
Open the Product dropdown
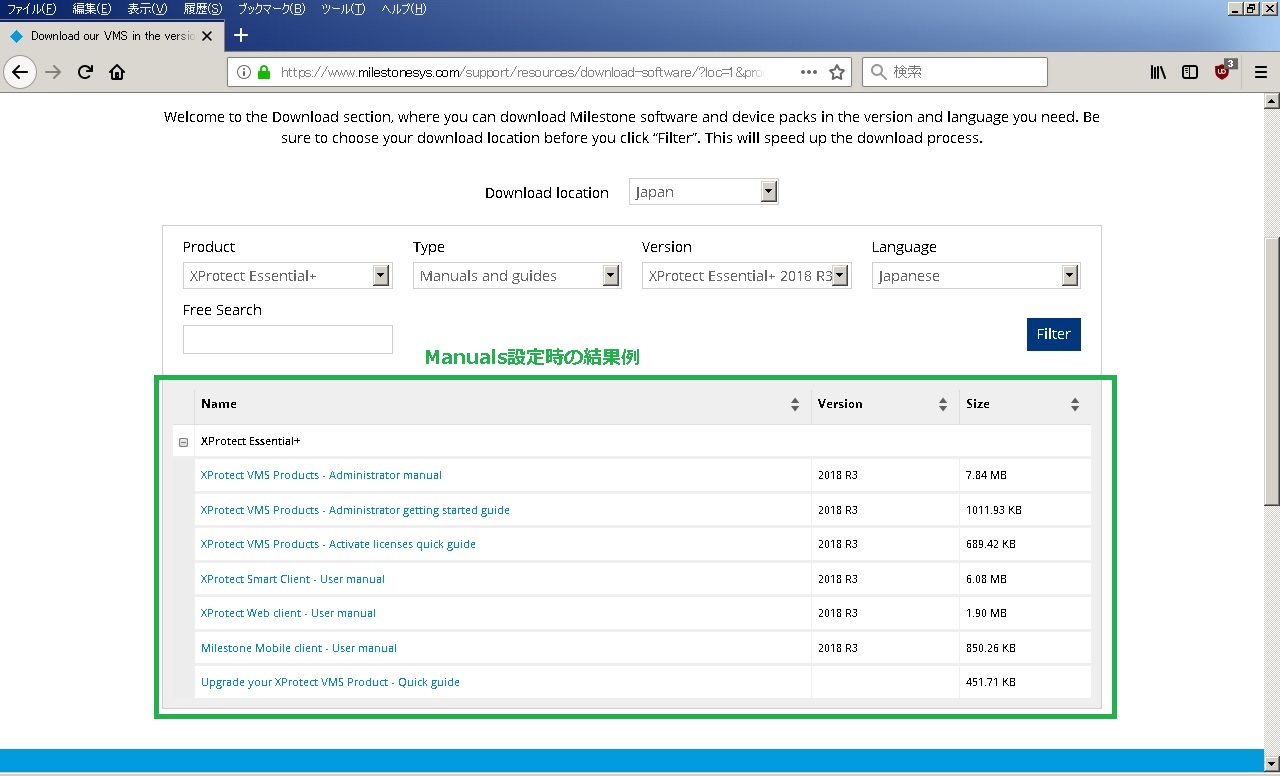(287, 276)
